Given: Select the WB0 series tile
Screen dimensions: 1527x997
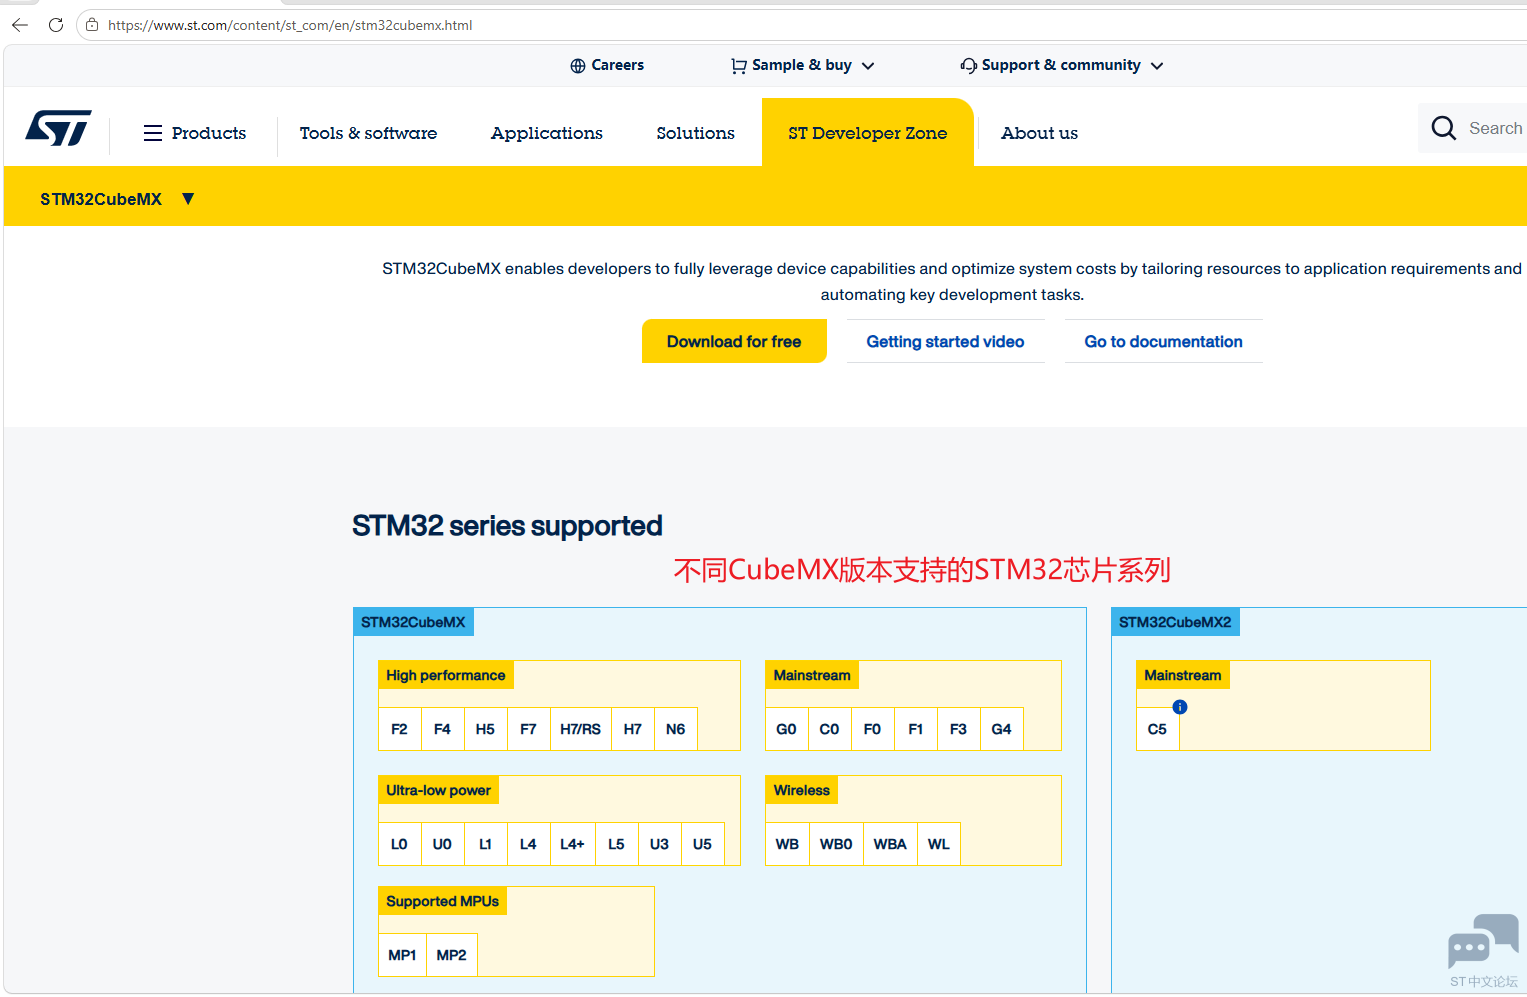Looking at the screenshot, I should [x=836, y=844].
